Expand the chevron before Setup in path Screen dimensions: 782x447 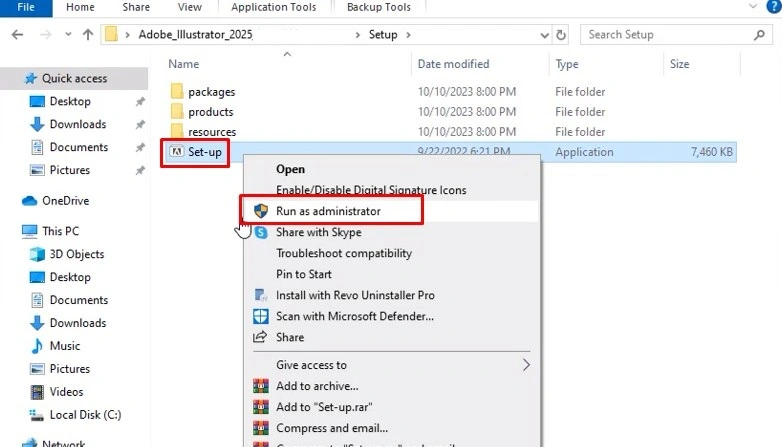(358, 34)
